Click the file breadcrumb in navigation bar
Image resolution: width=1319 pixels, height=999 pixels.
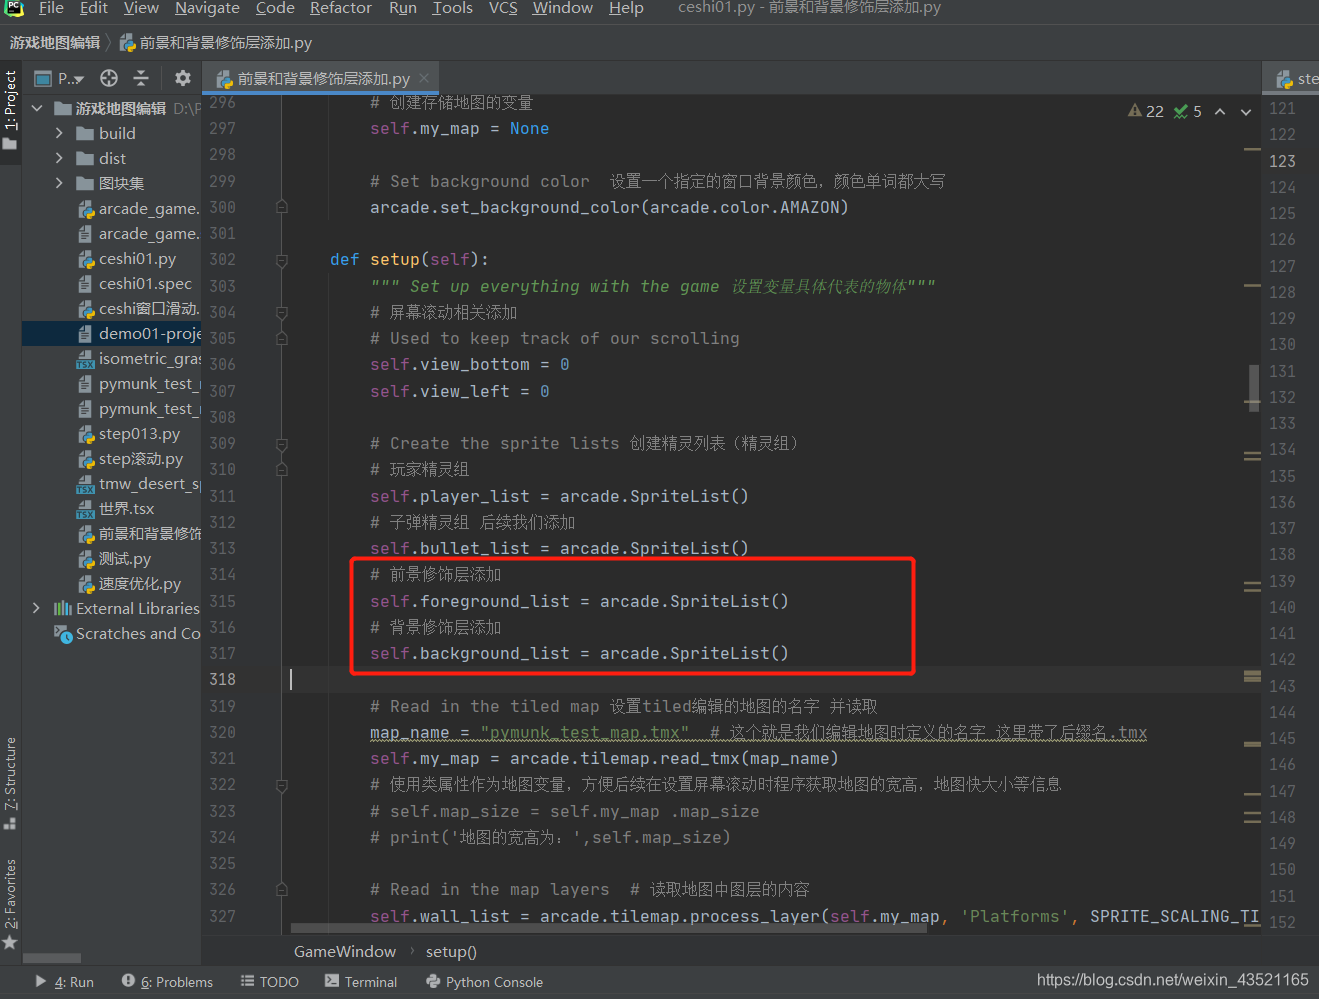coord(216,42)
